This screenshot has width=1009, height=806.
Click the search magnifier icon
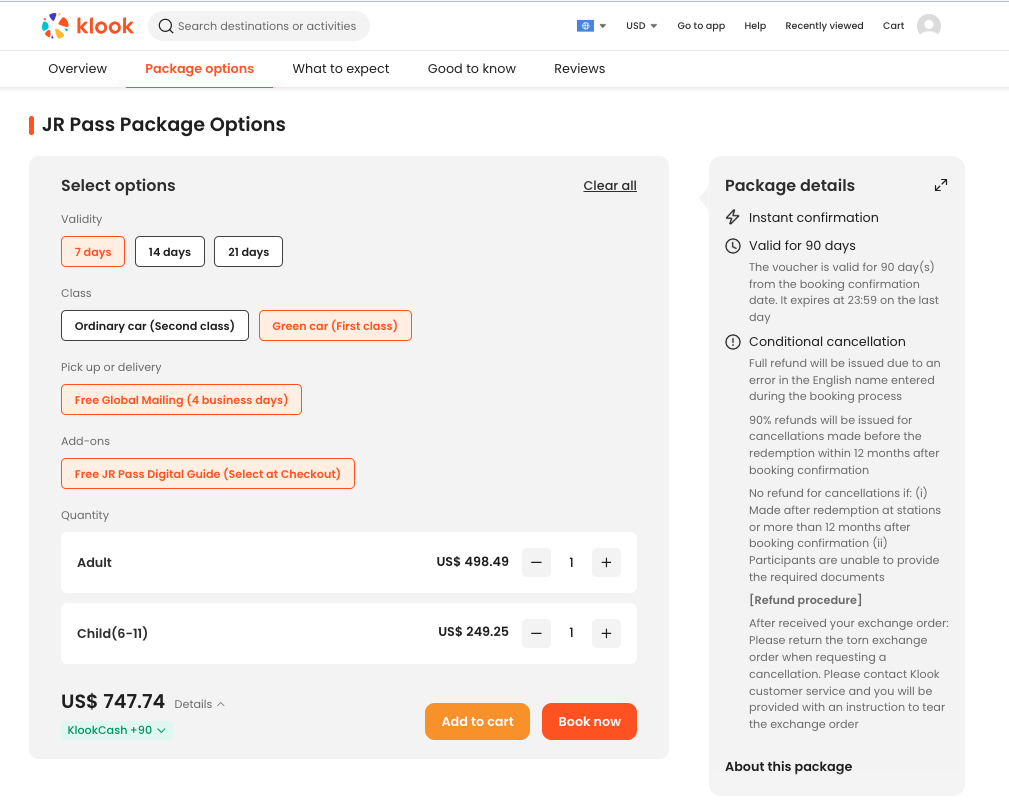point(165,26)
